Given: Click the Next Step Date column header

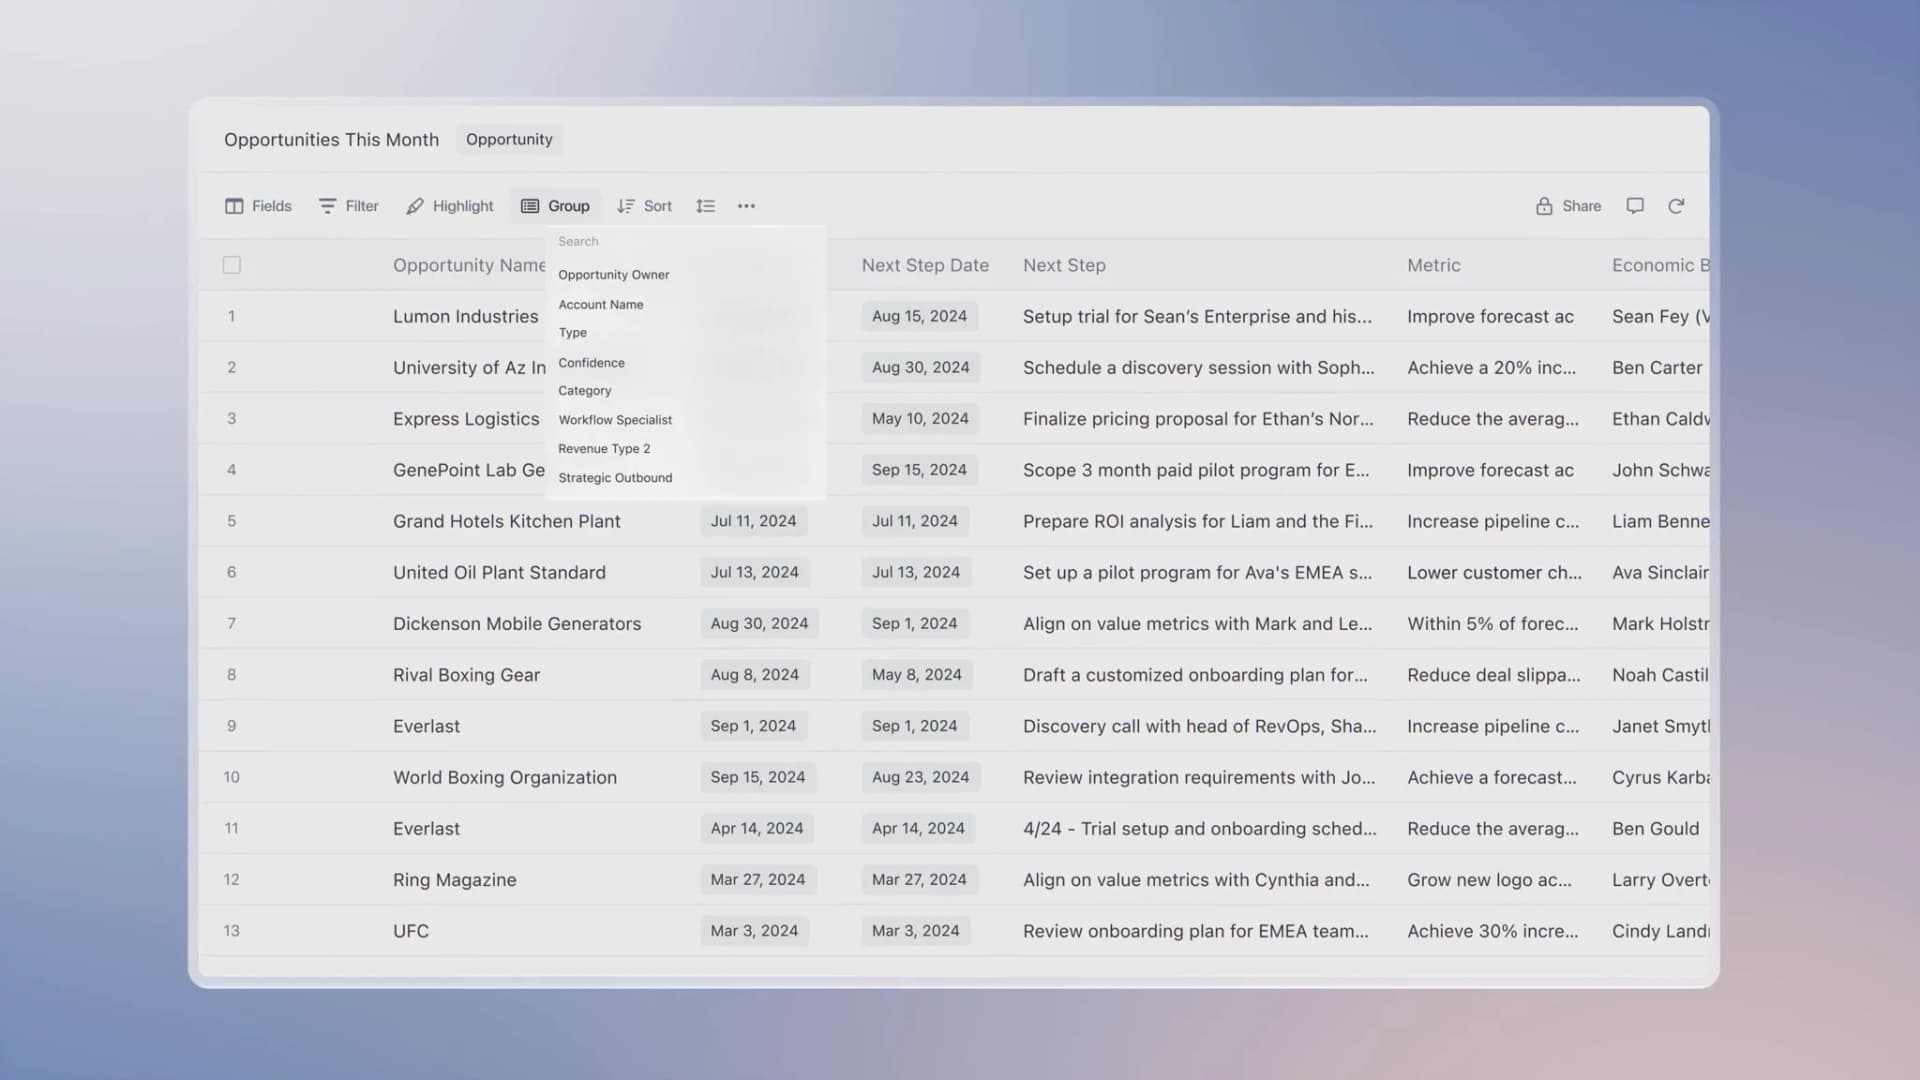Looking at the screenshot, I should 924,265.
